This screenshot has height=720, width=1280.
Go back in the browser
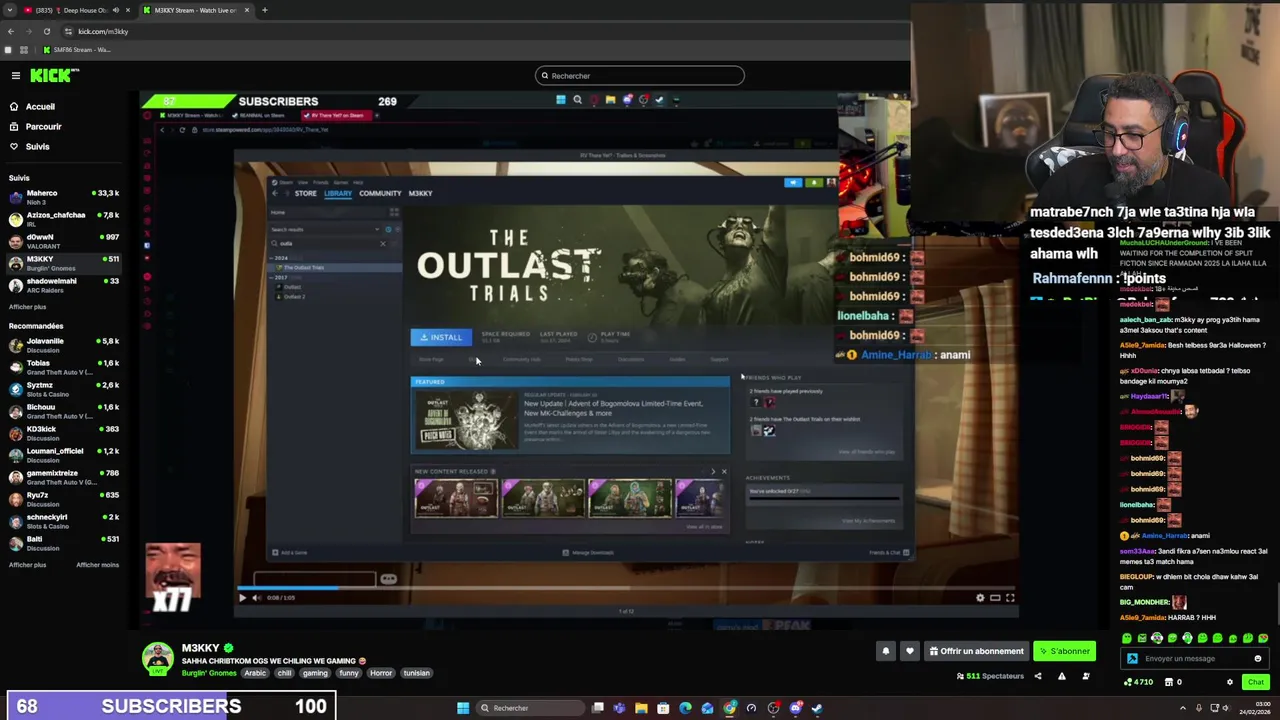point(11,31)
